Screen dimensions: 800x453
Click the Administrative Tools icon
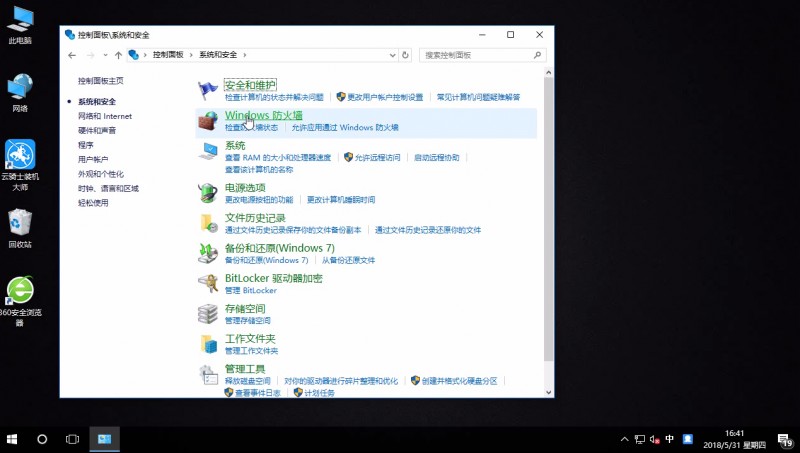[208, 374]
